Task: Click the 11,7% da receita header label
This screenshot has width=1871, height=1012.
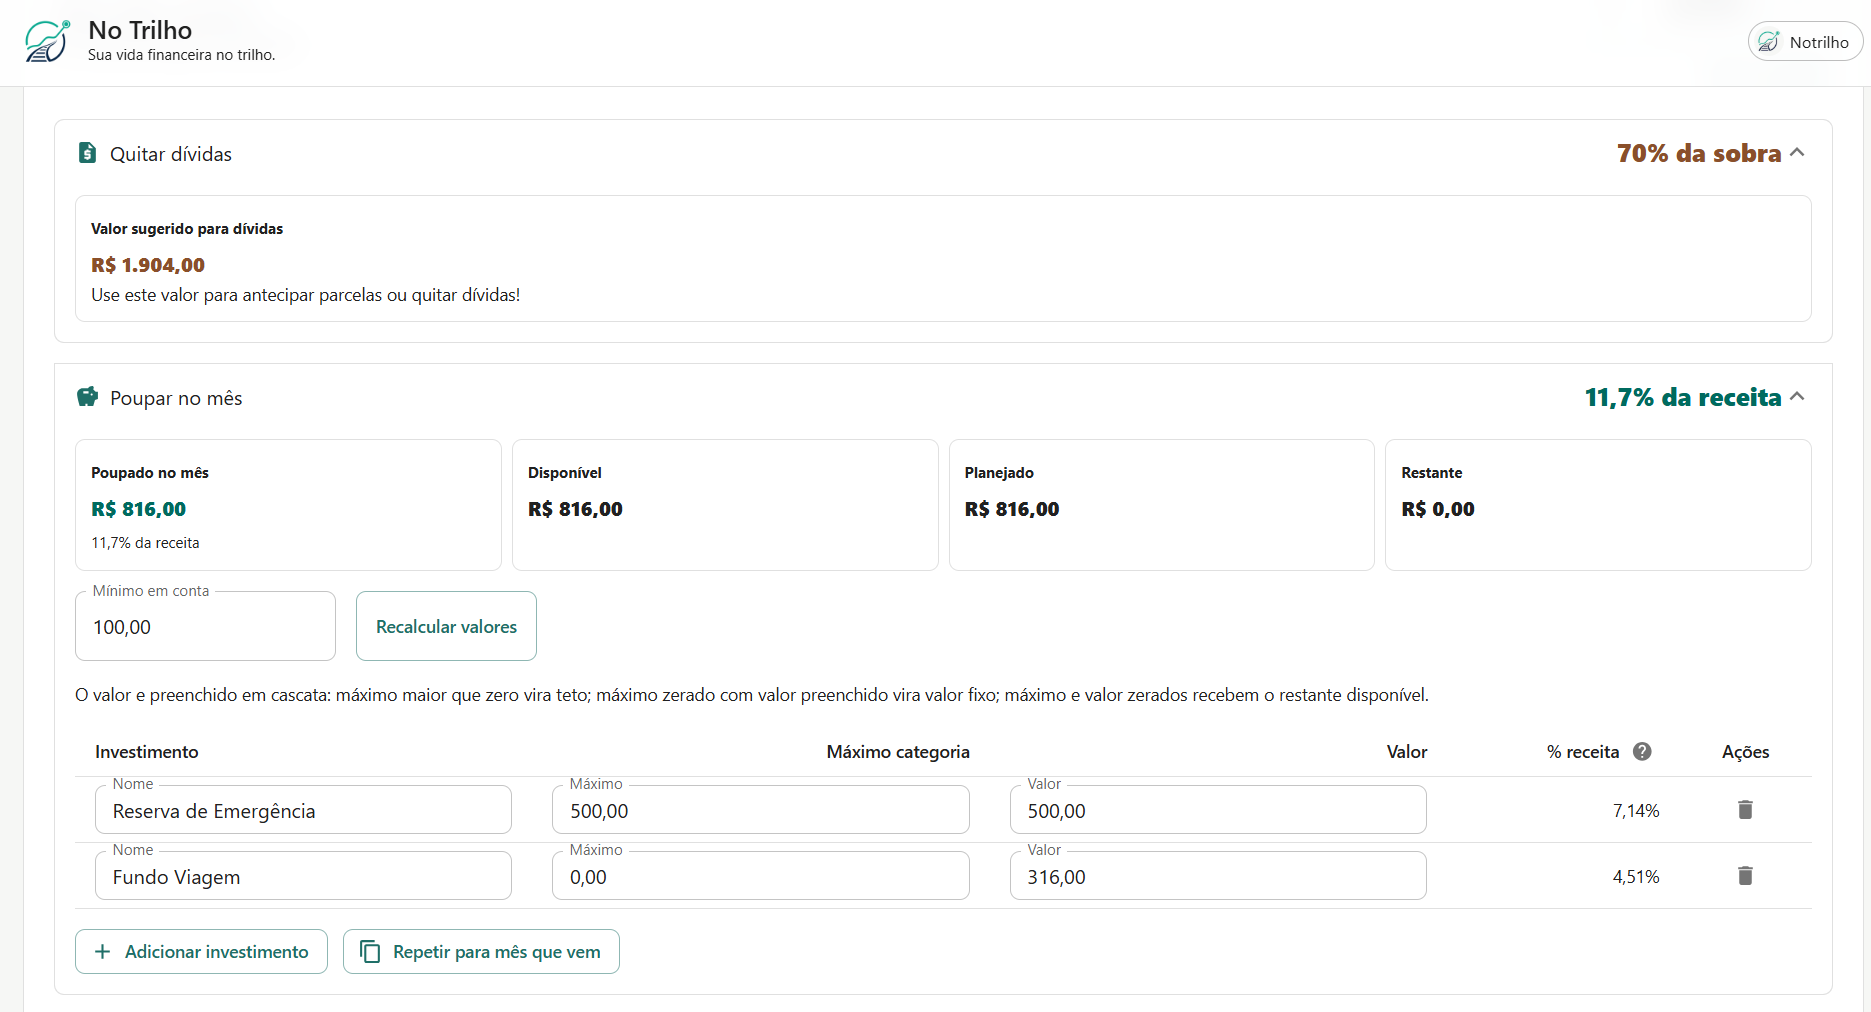Action: tap(1683, 397)
